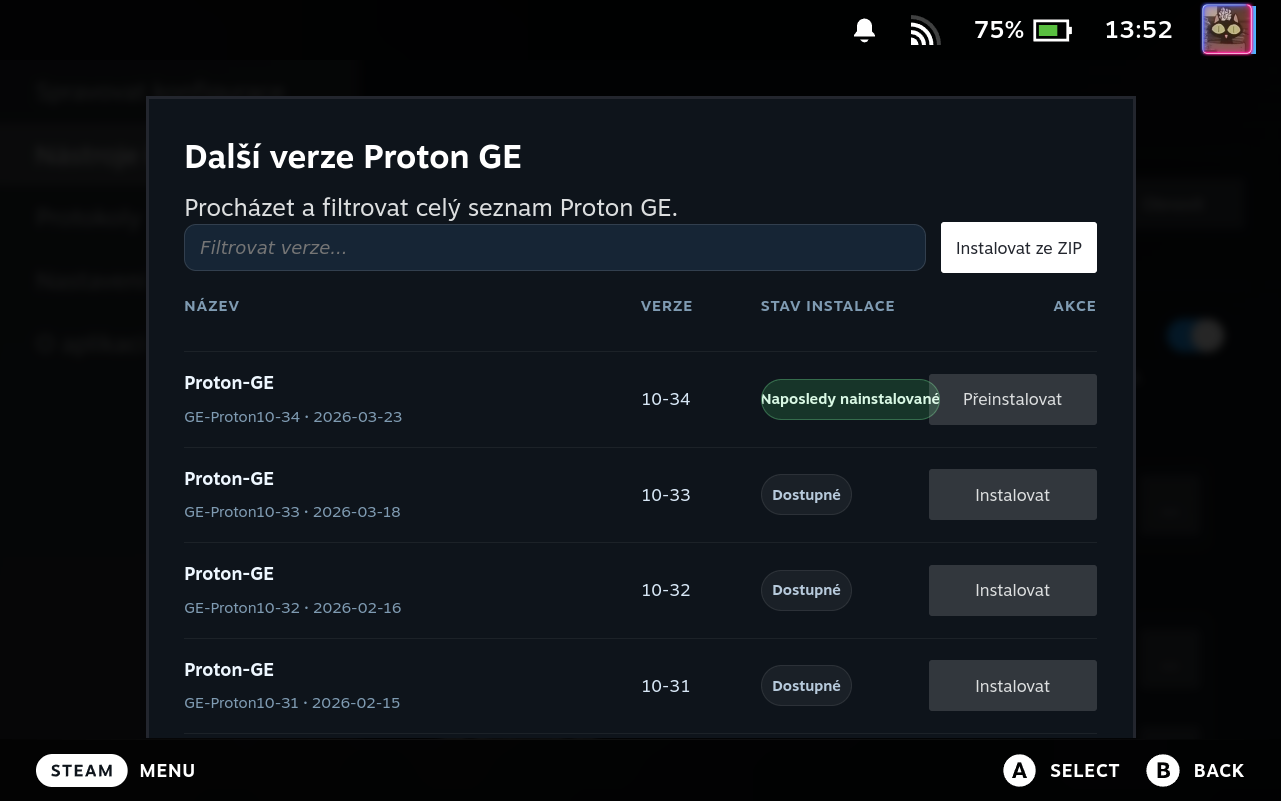Click the 13:52 clock

tap(1138, 30)
